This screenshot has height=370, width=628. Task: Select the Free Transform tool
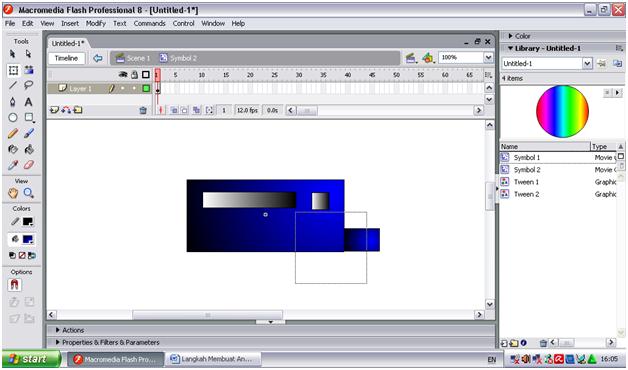[13, 70]
